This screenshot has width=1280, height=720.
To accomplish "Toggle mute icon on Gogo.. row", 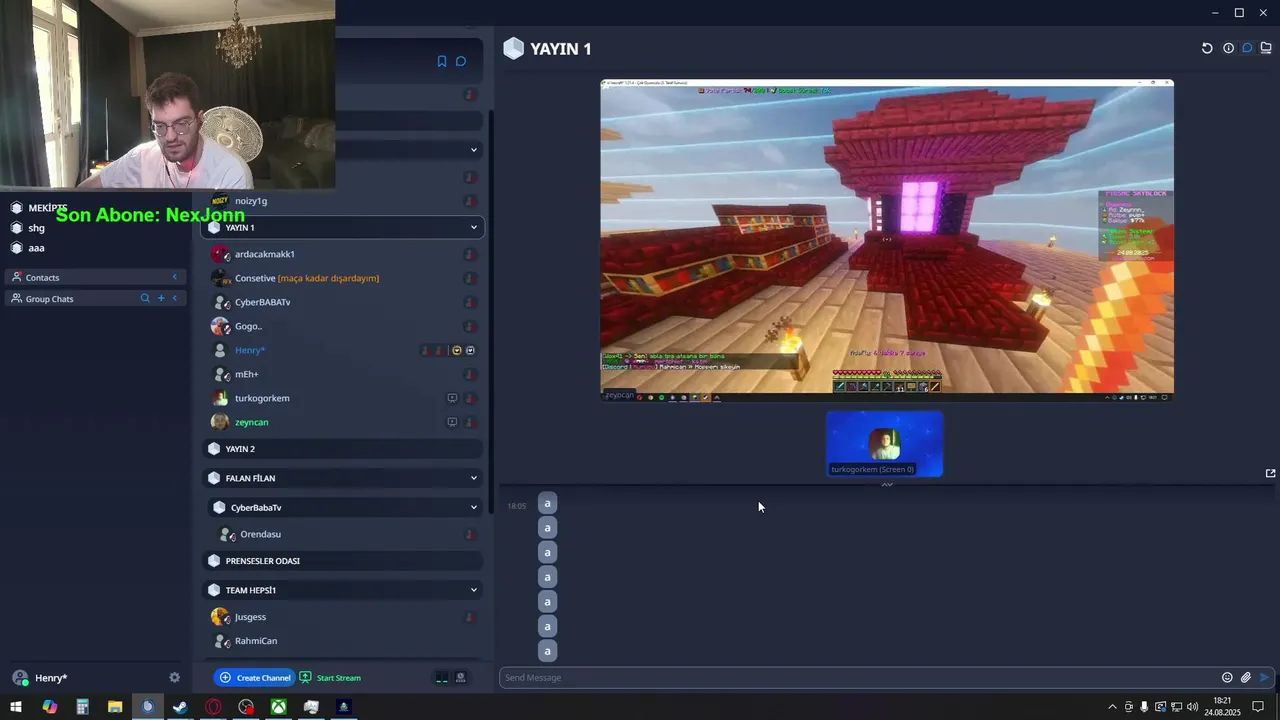I will [x=470, y=326].
